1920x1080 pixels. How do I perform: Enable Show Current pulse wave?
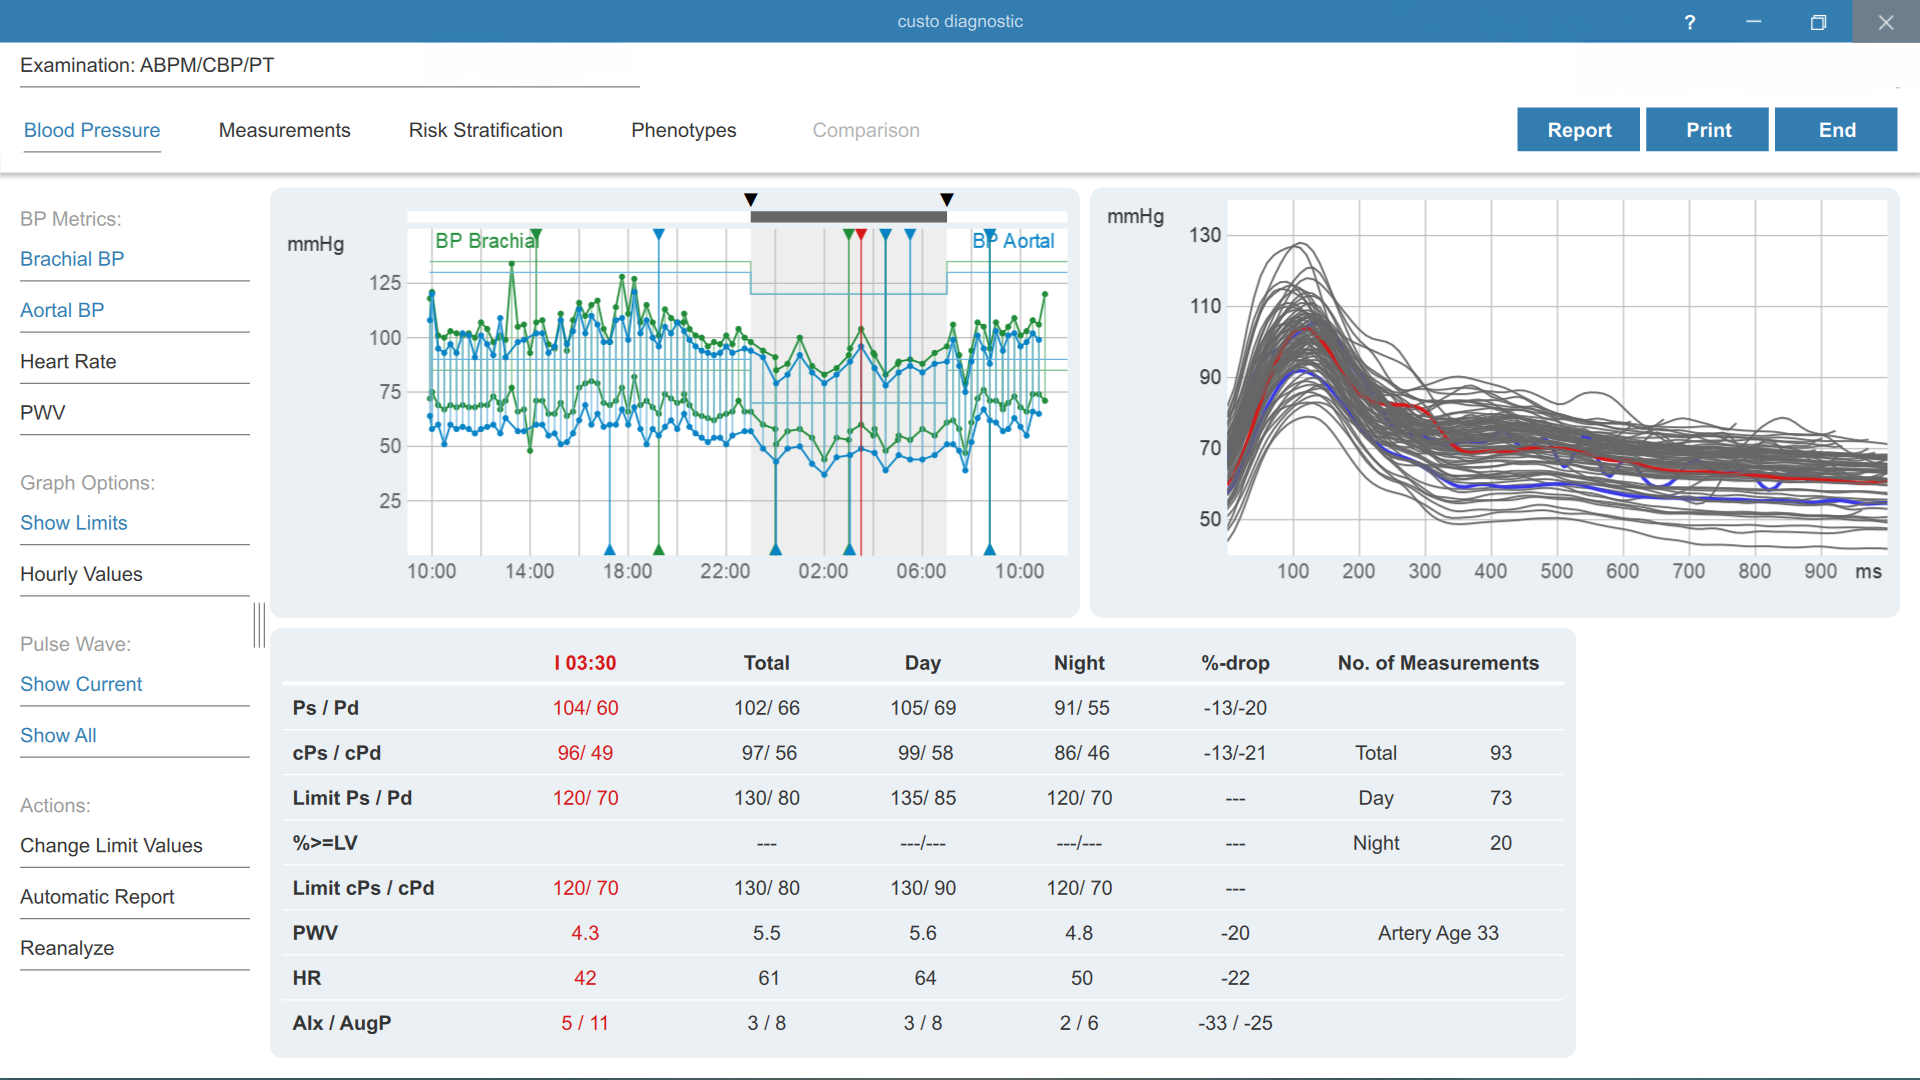(x=81, y=684)
